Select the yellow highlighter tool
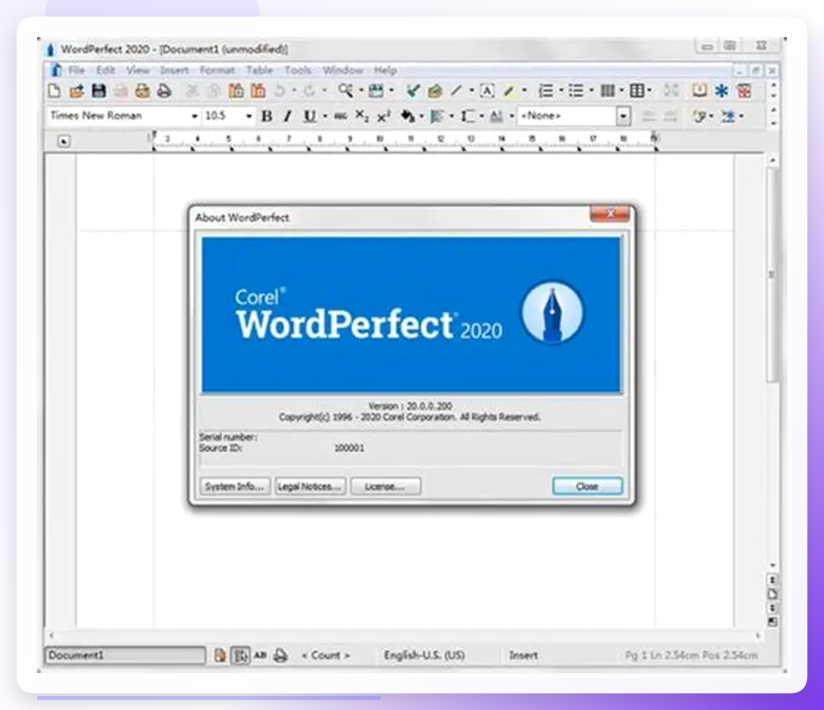 509,91
